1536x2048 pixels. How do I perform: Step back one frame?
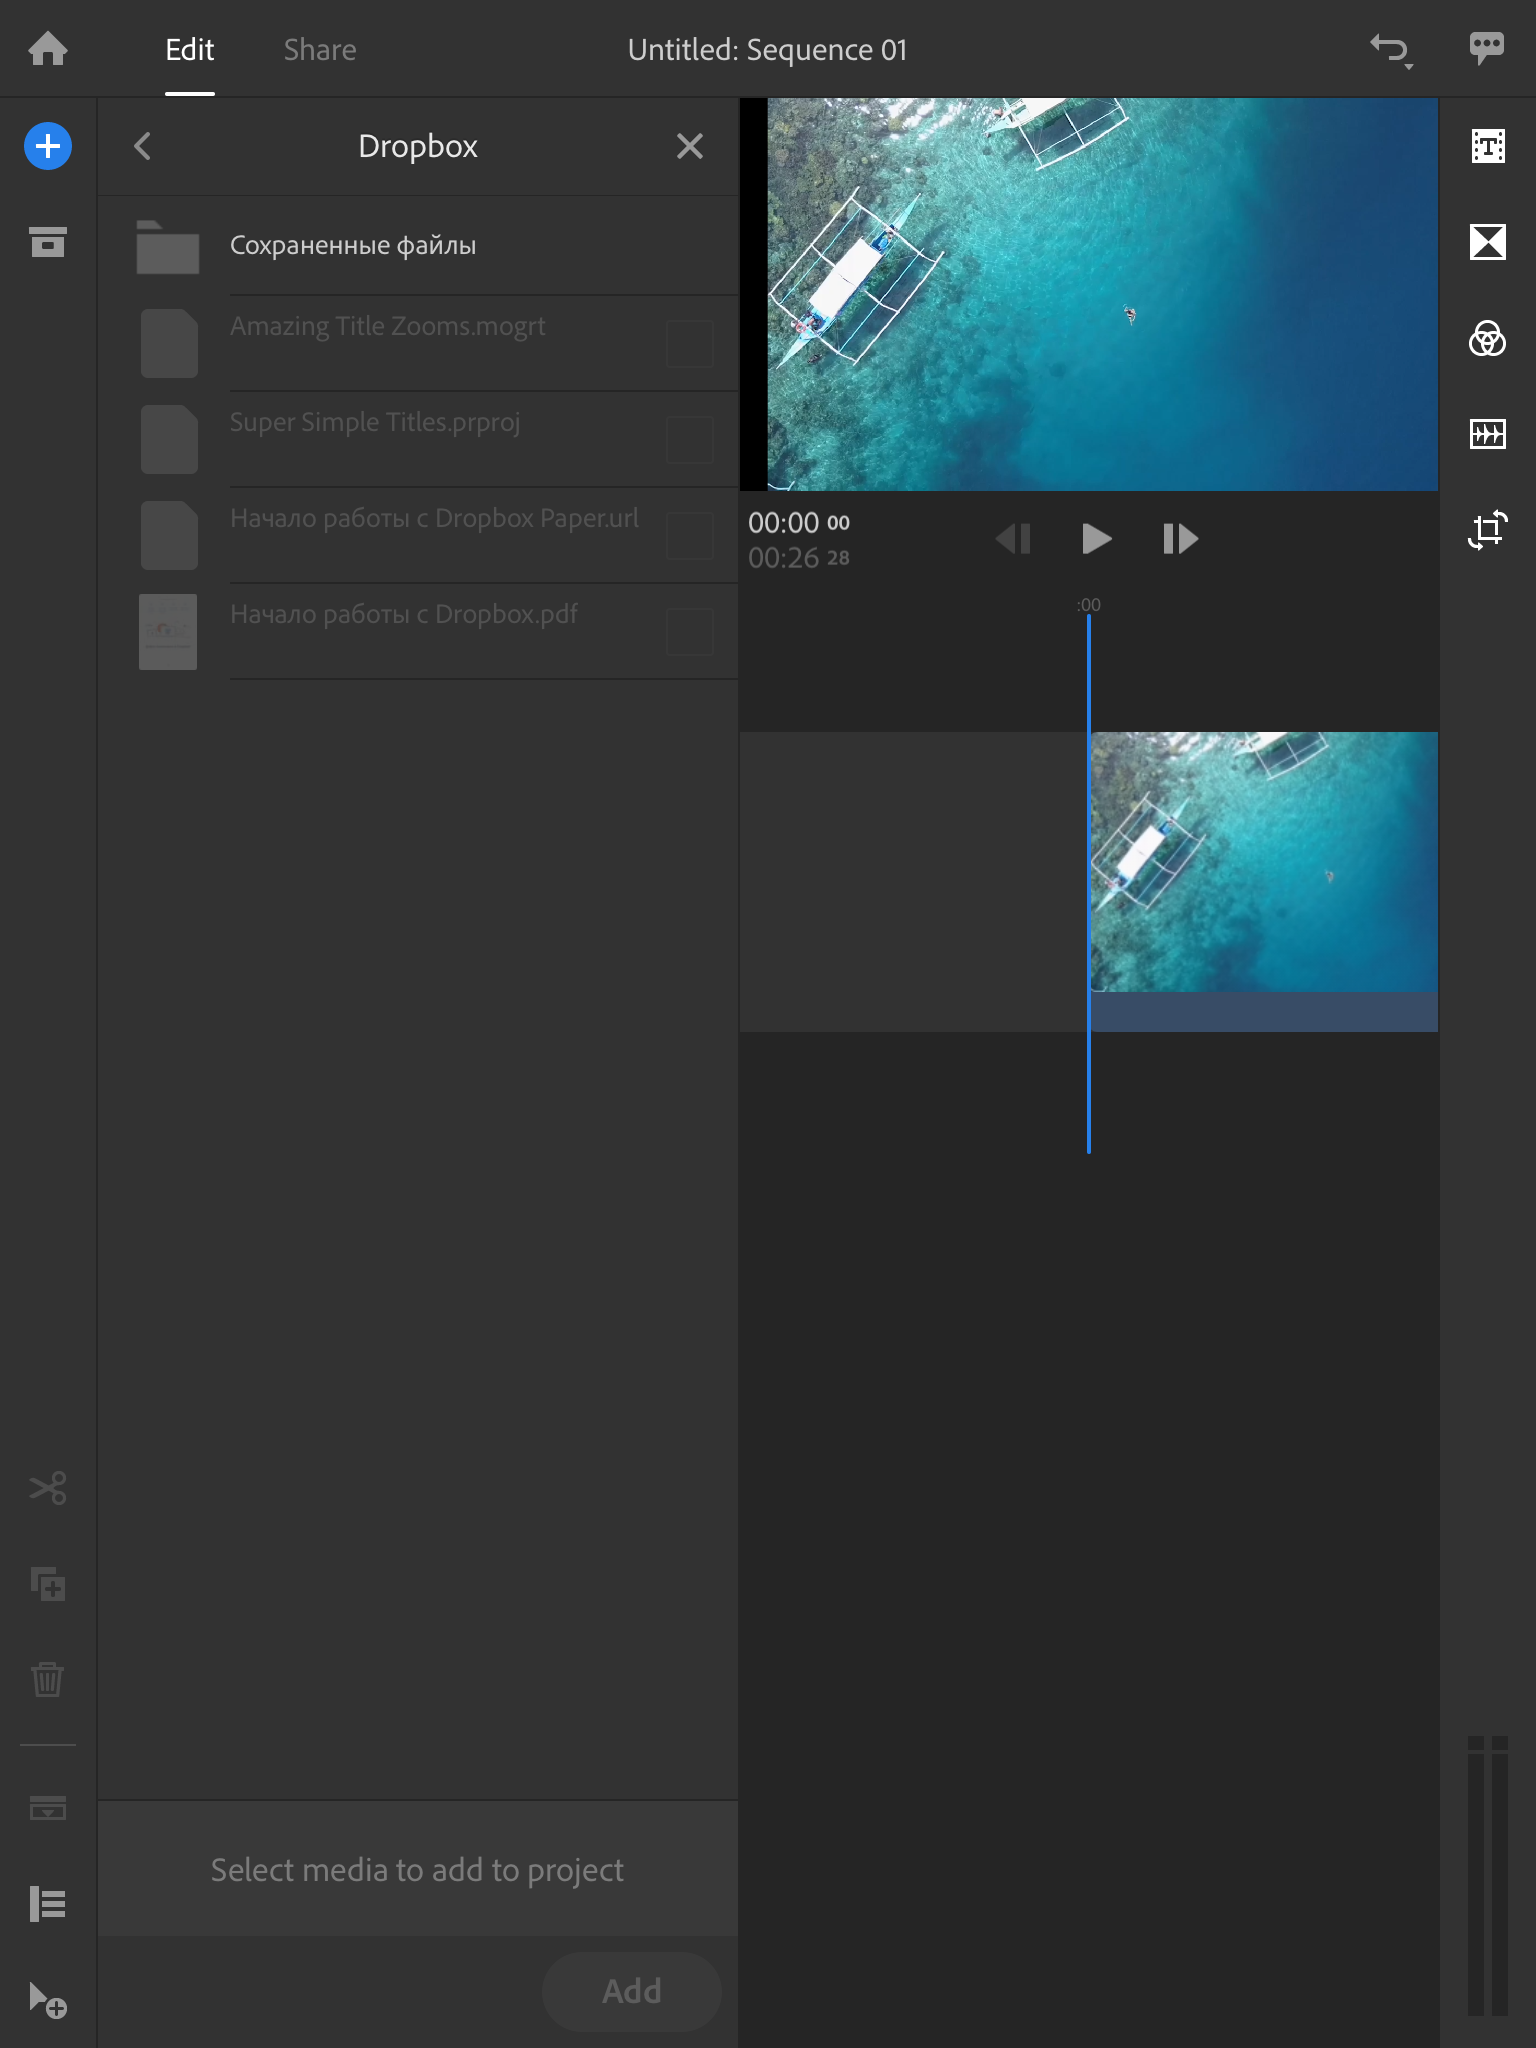coord(1013,539)
